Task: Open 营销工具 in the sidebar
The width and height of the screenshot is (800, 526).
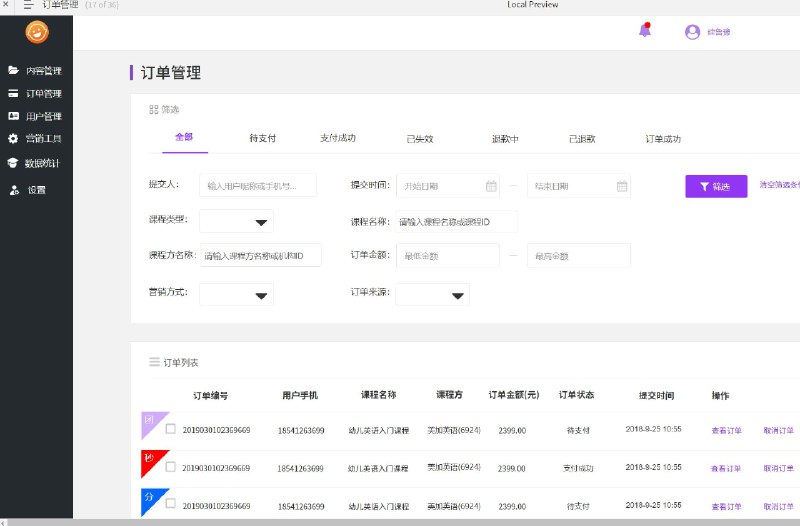Action: click(43, 139)
